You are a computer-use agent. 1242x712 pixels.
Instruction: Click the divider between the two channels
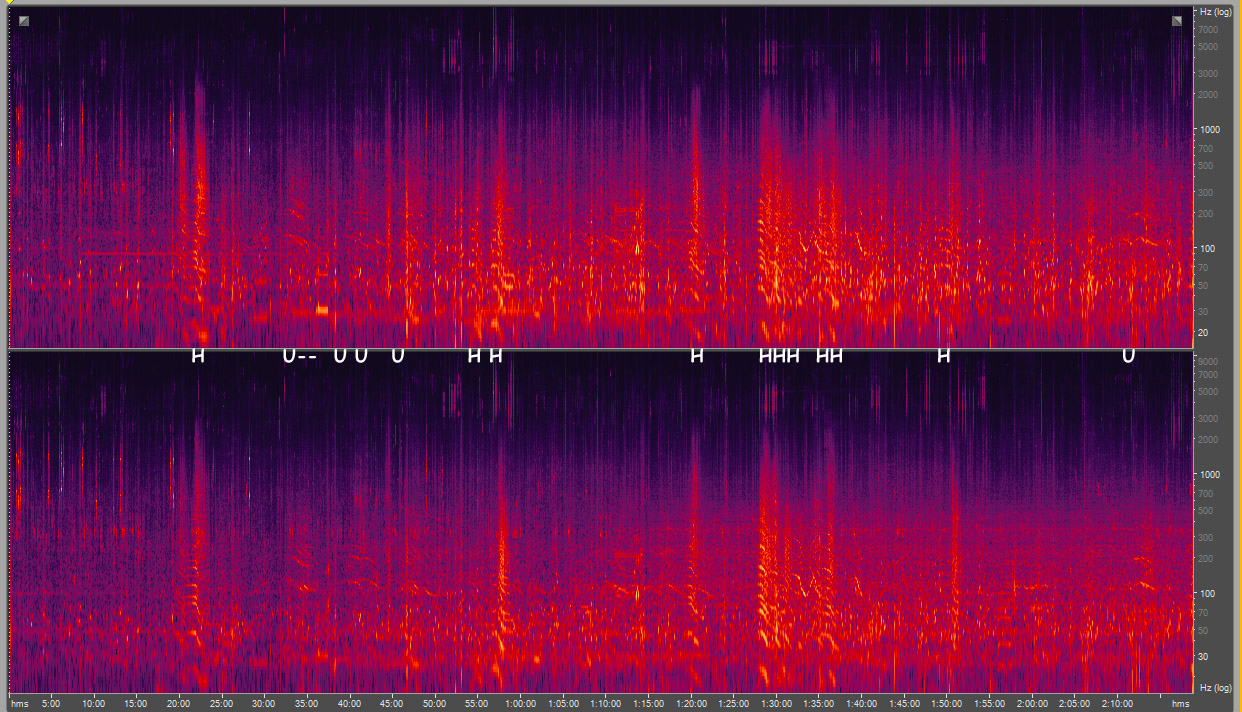[x=600, y=349]
